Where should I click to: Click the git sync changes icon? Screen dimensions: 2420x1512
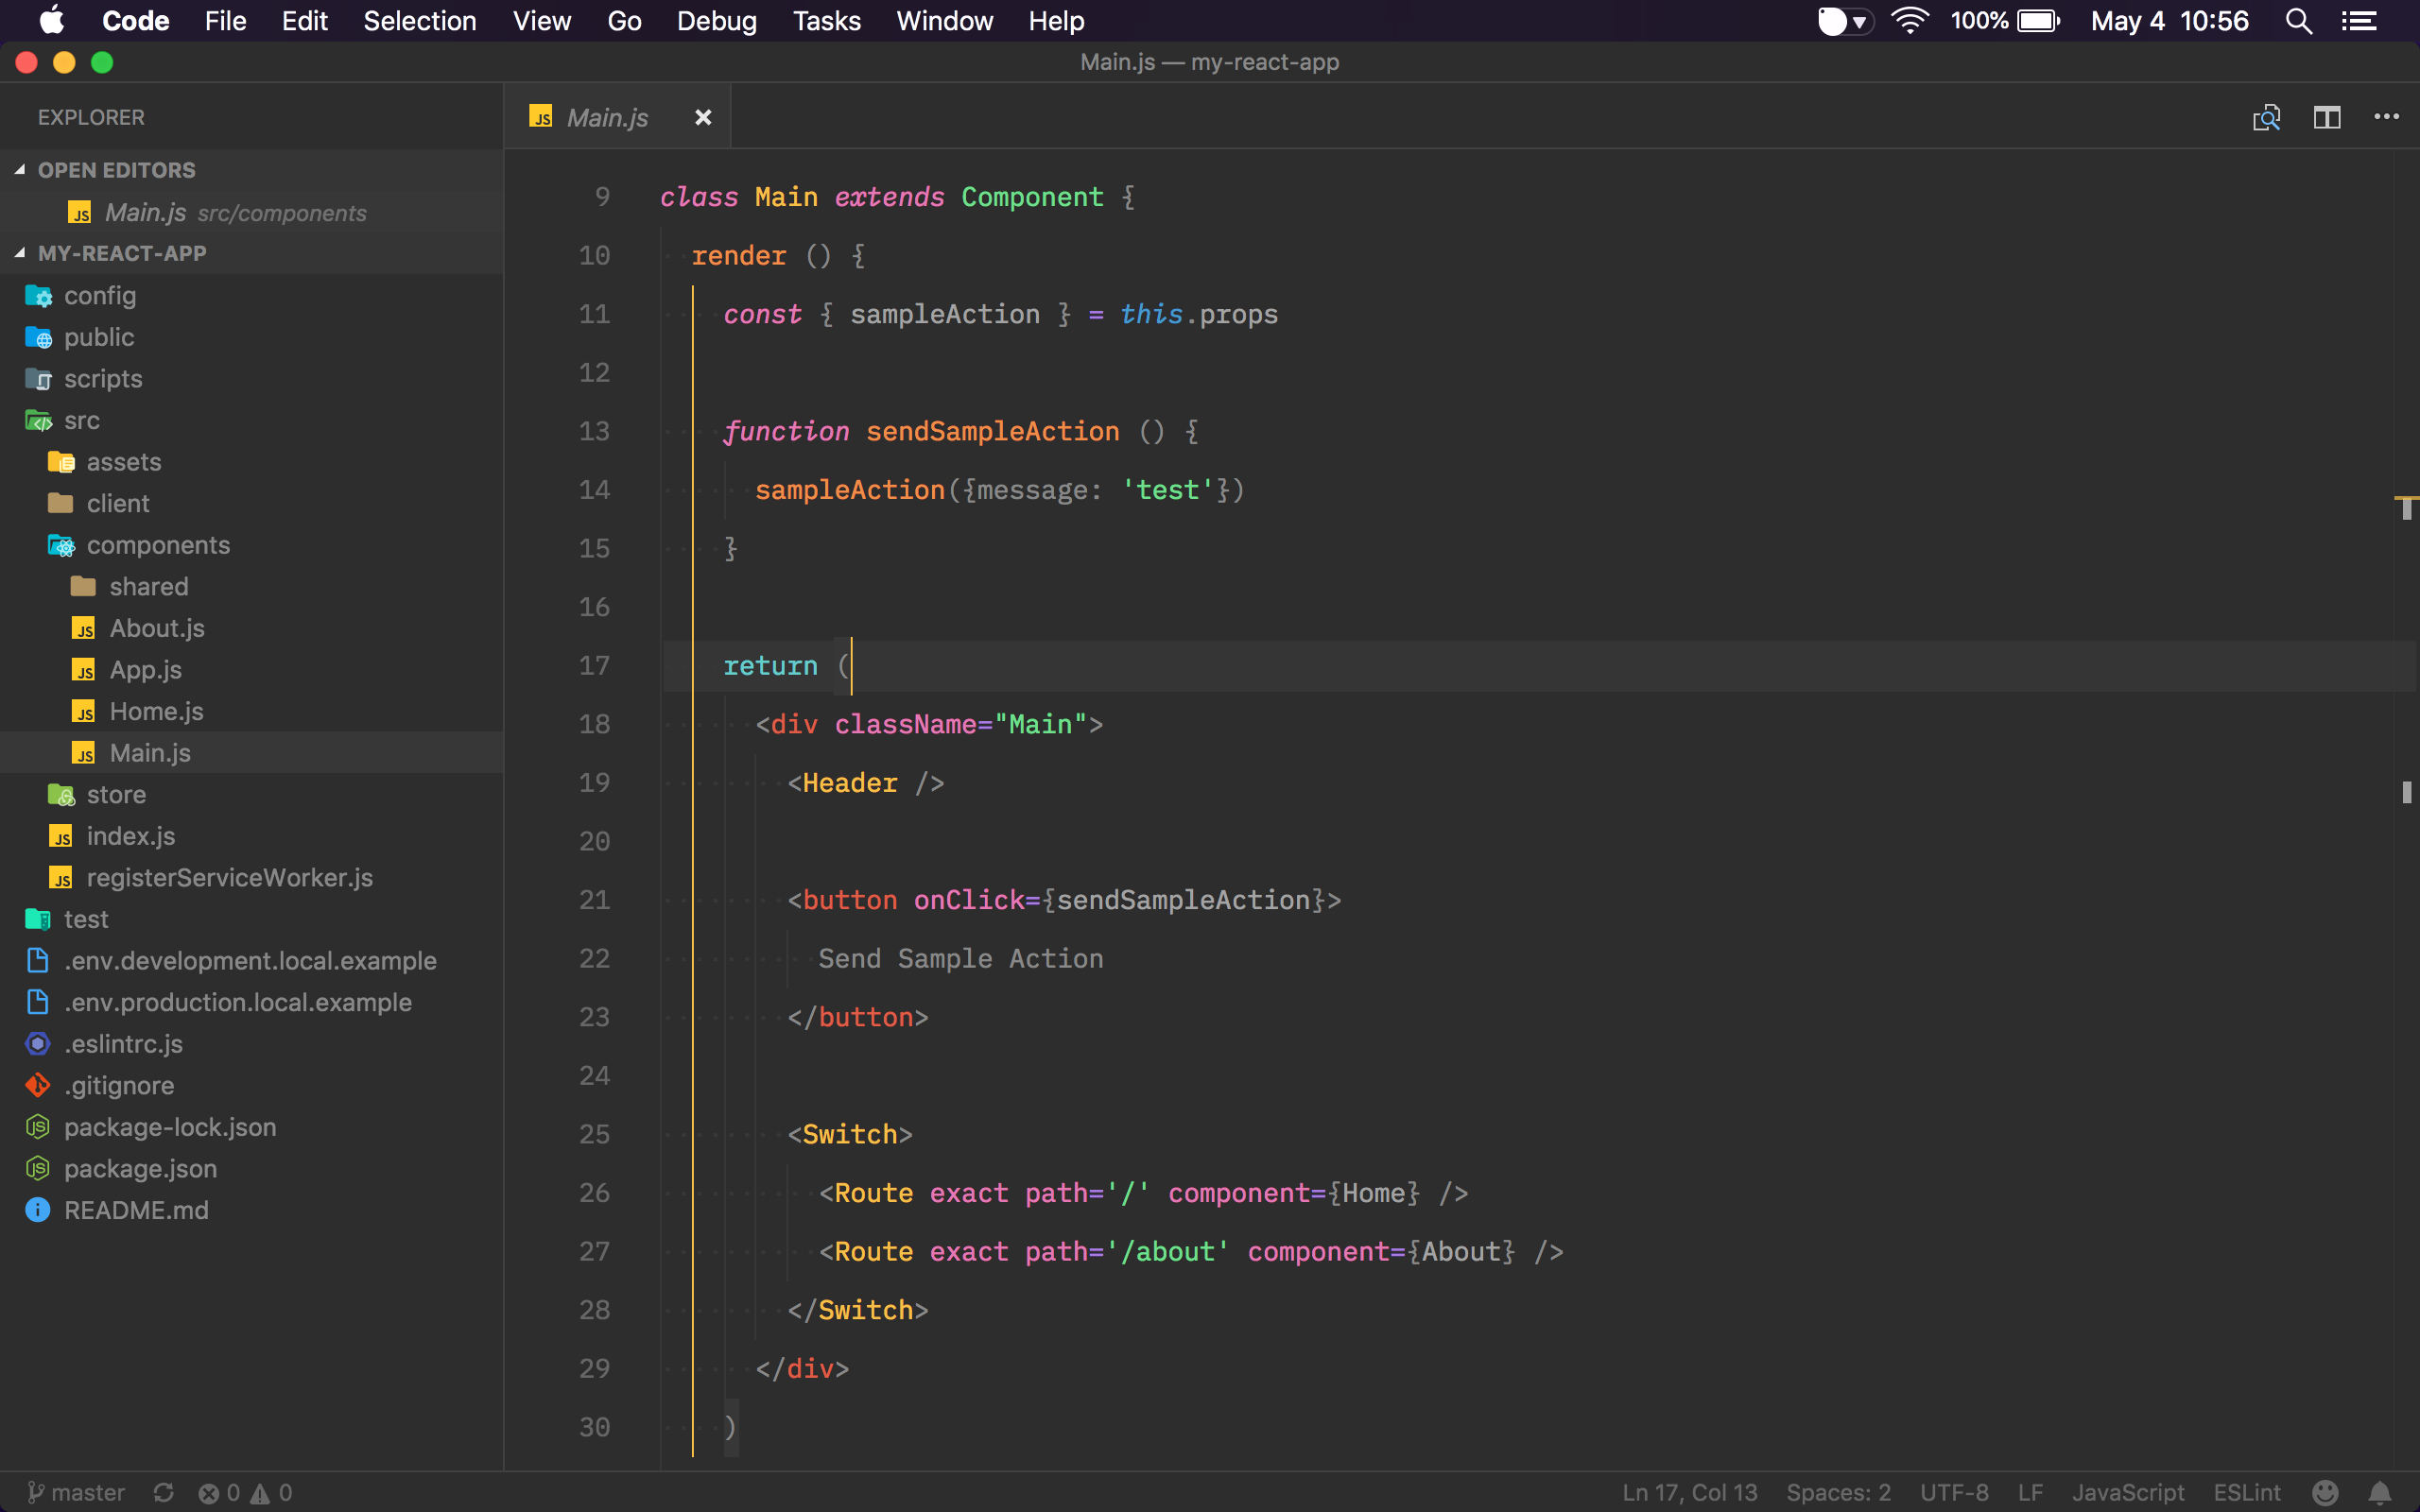point(164,1492)
